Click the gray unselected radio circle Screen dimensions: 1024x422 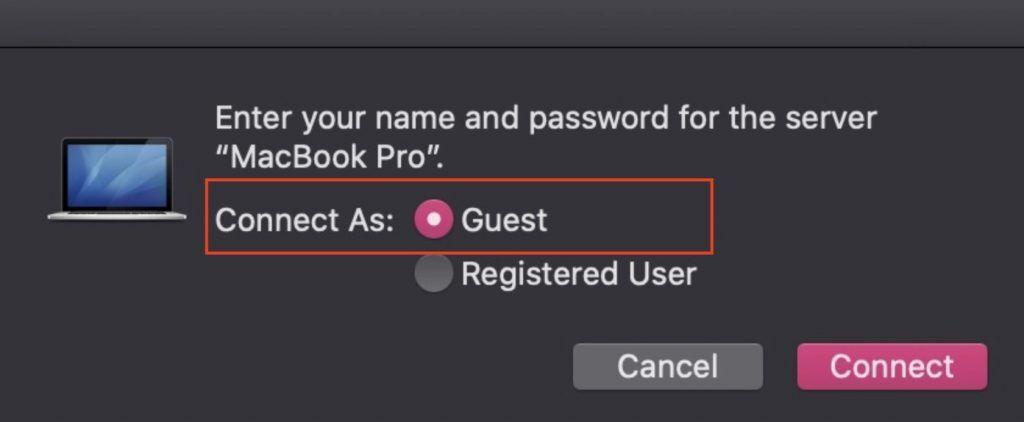point(433,273)
